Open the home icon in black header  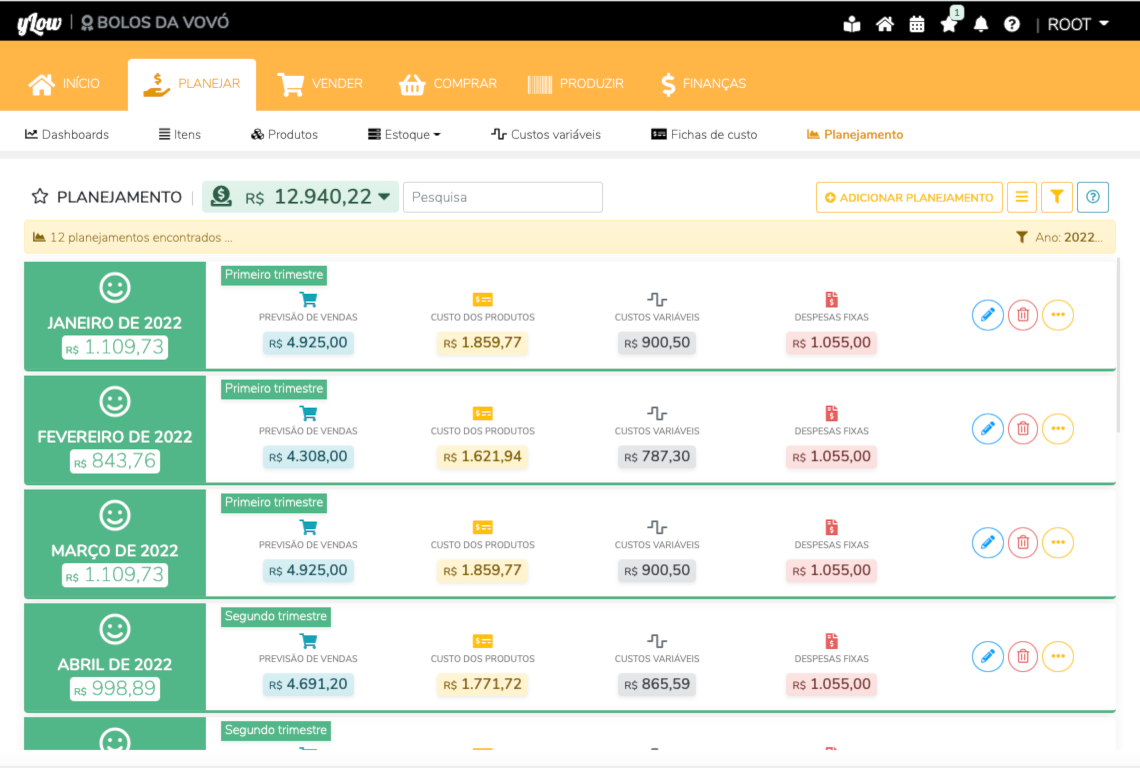pyautogui.click(x=884, y=24)
